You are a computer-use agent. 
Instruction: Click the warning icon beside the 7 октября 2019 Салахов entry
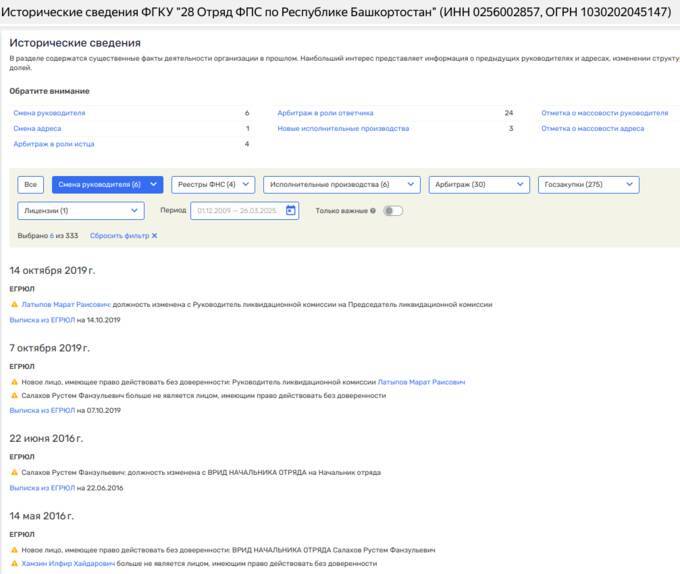(14, 395)
